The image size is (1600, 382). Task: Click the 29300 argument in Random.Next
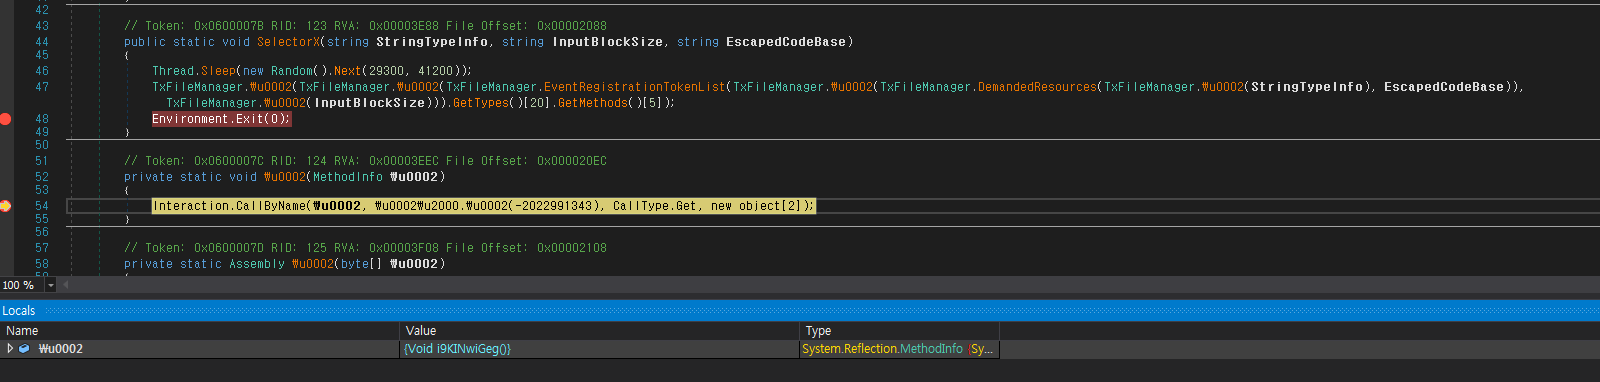(x=386, y=71)
